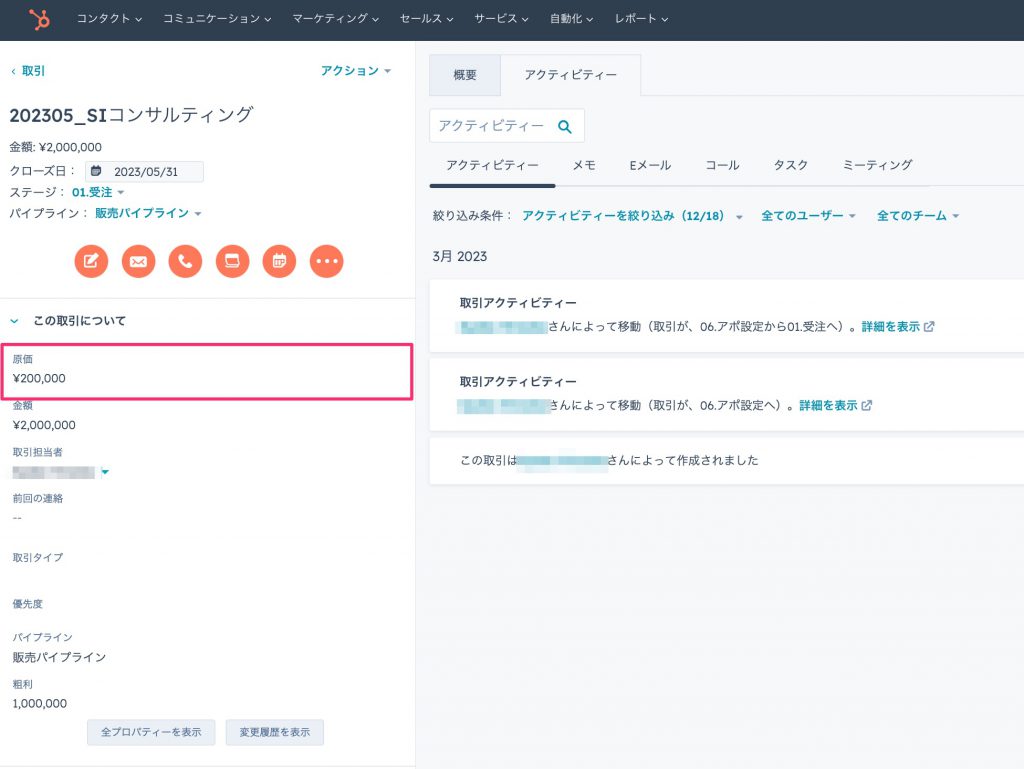
Task: Open the マーケティング menu
Action: click(335, 19)
